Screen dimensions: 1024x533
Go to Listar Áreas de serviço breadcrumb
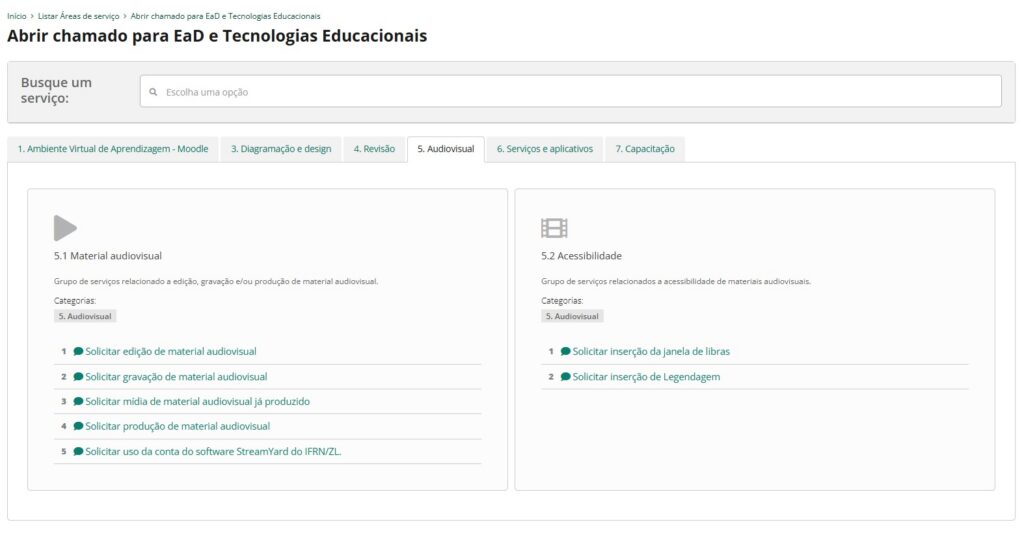78,16
